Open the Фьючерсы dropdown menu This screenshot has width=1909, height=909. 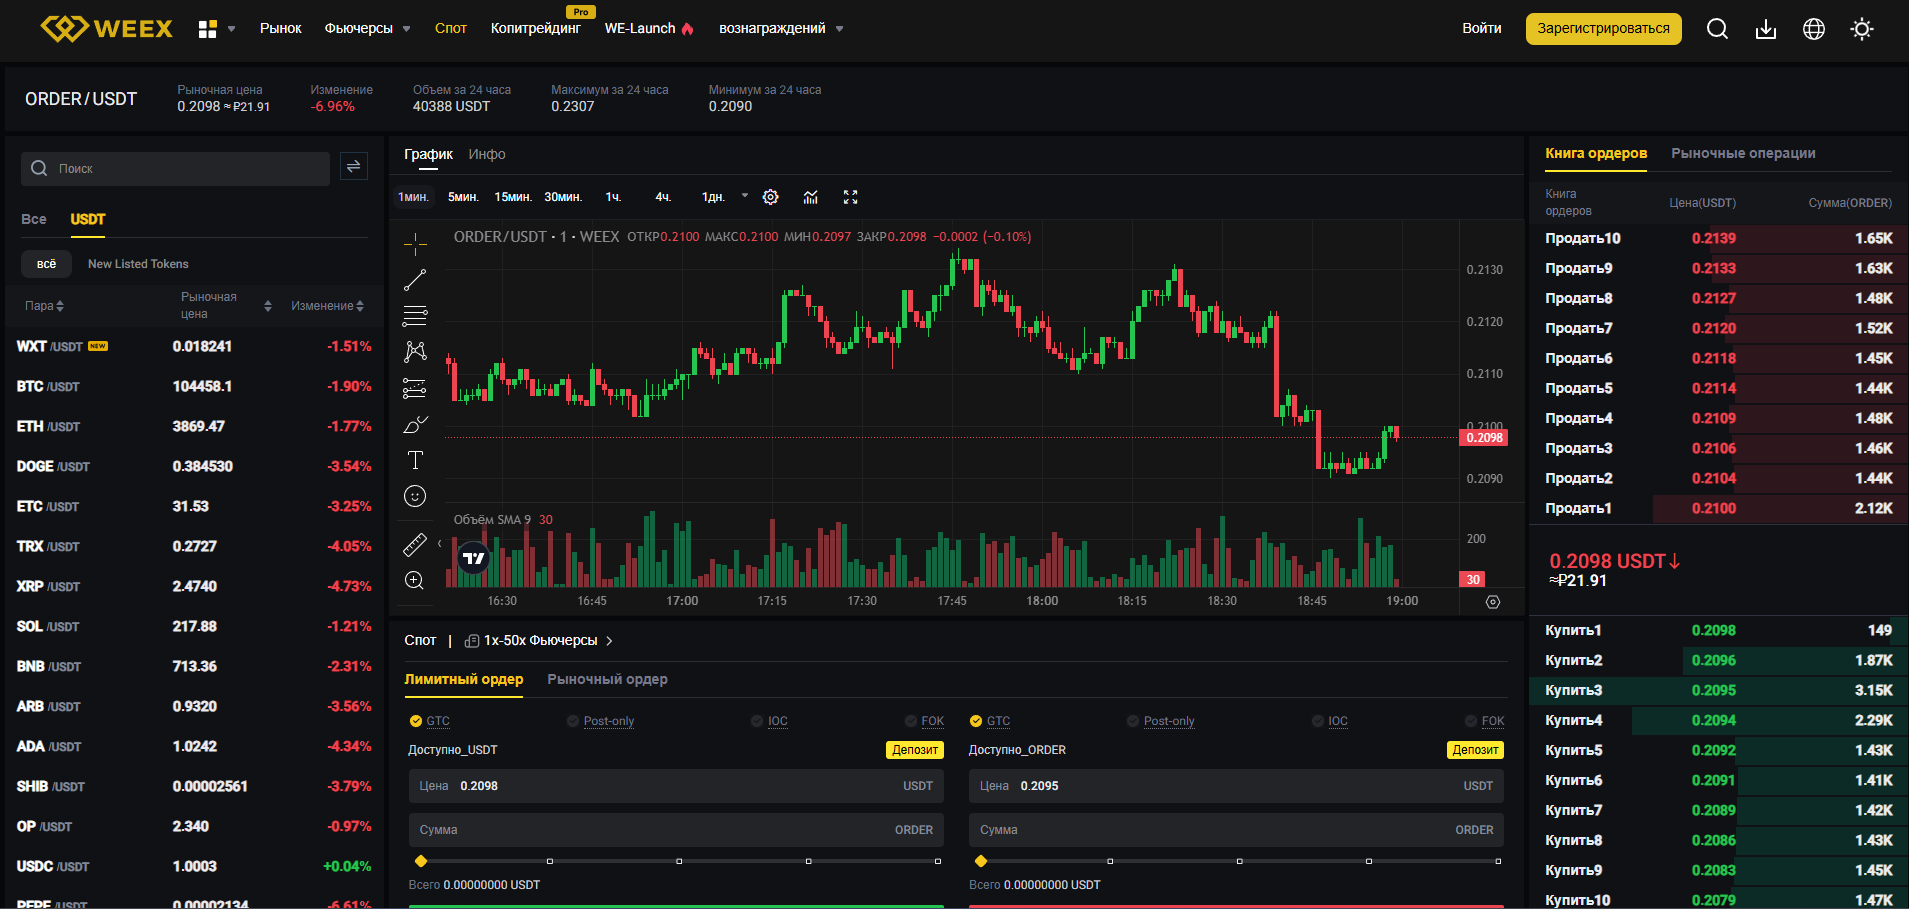click(367, 29)
